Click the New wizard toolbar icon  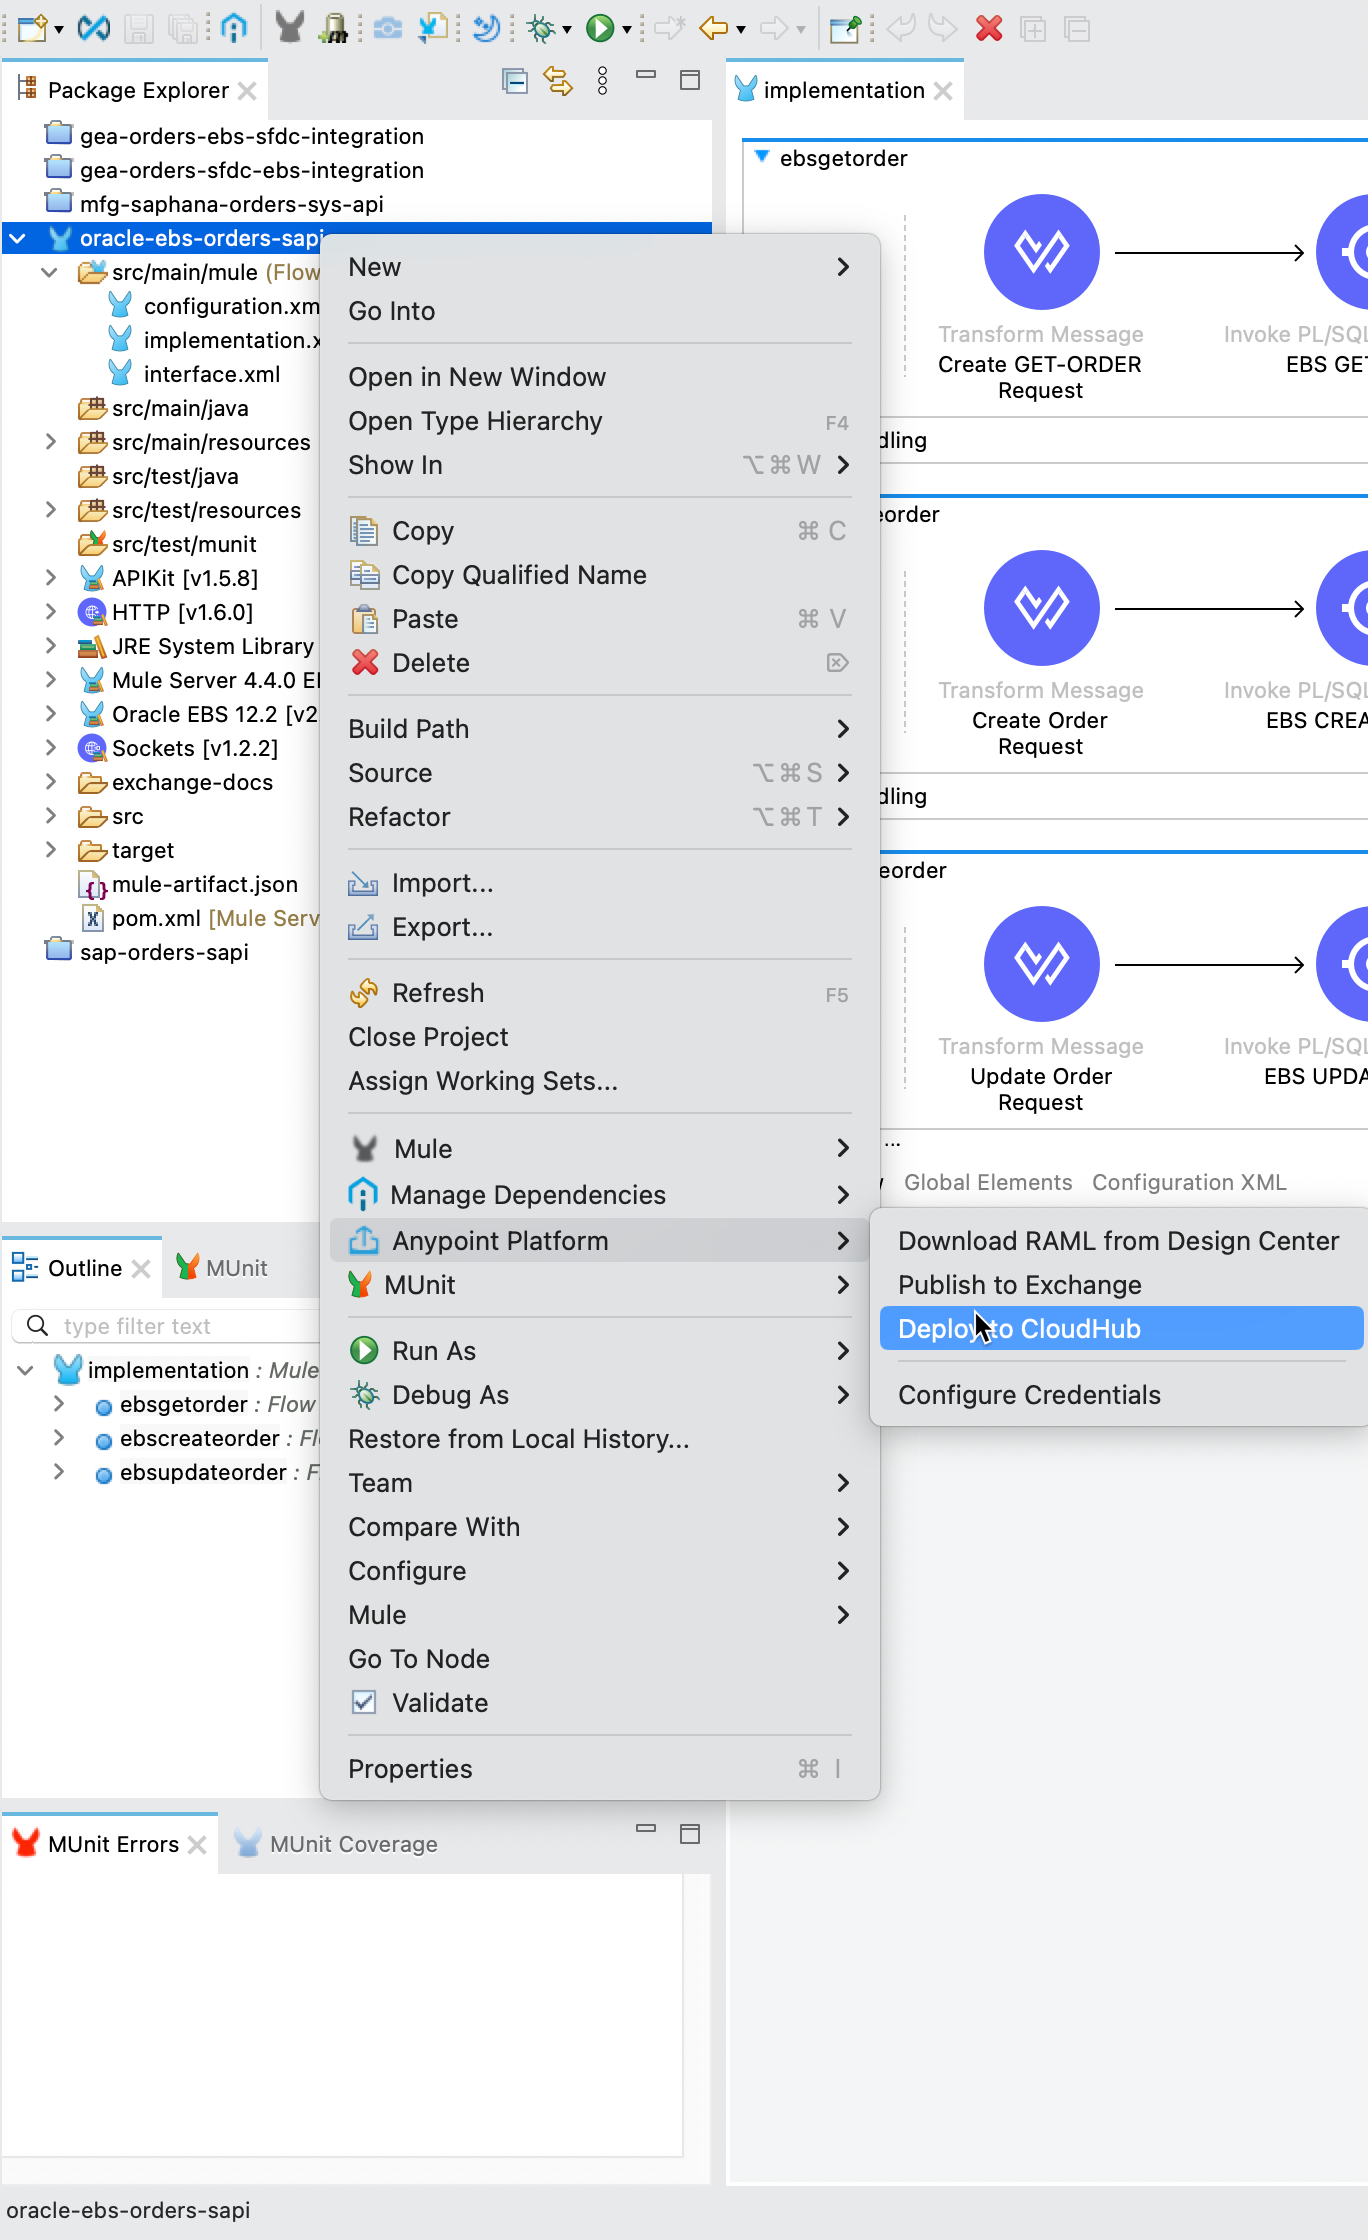tap(32, 28)
